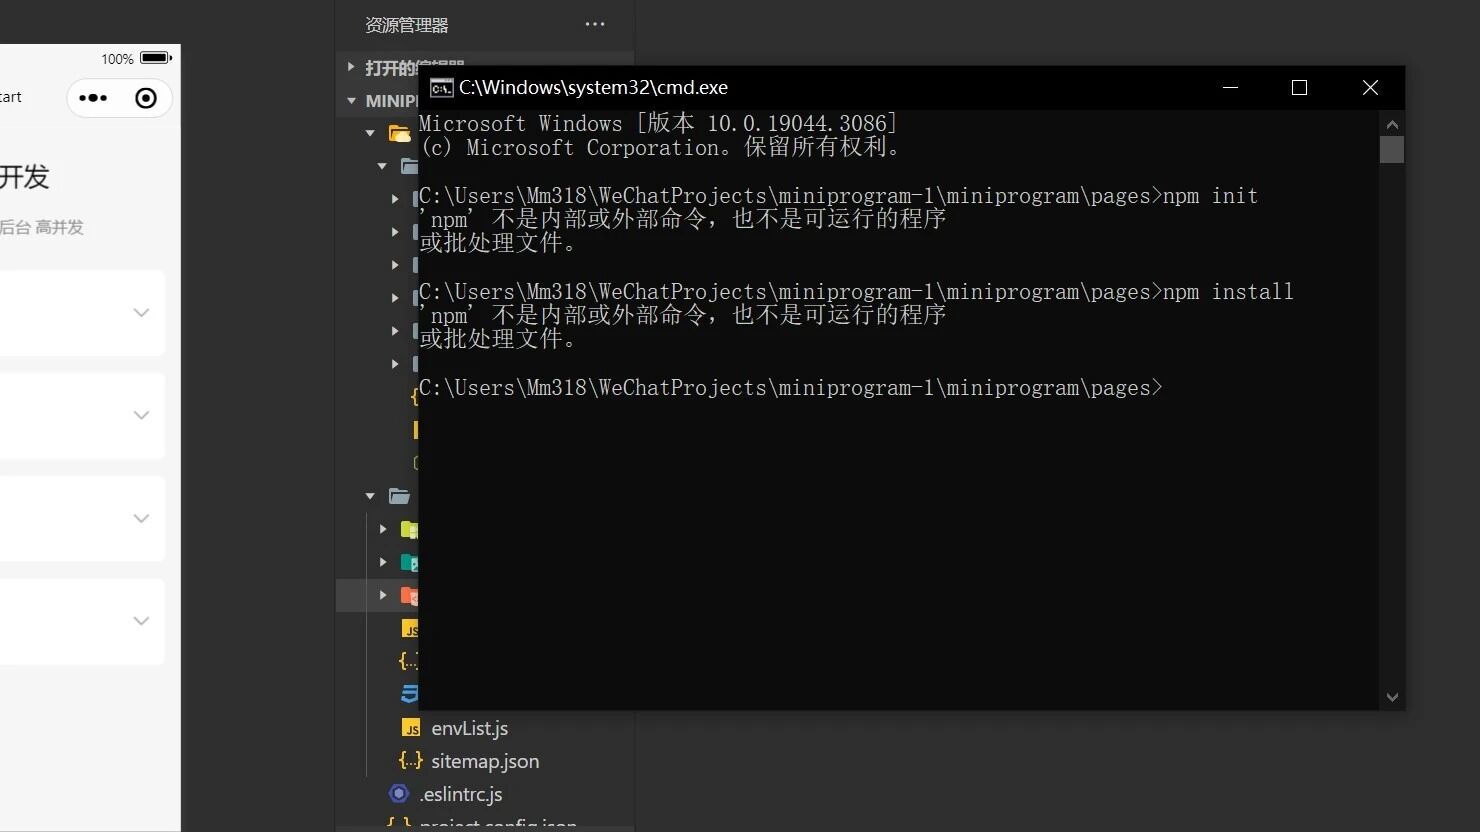Minimize the cmd.exe window
This screenshot has height=832, width=1480.
pyautogui.click(x=1231, y=88)
